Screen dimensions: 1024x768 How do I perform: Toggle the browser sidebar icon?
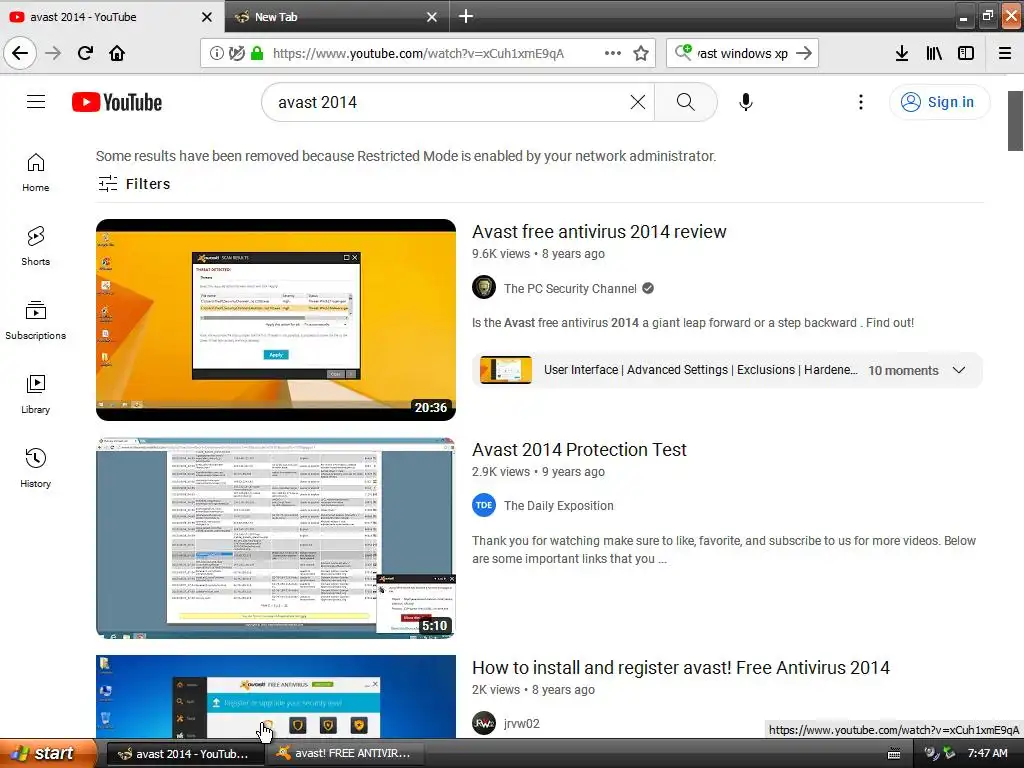[966, 54]
